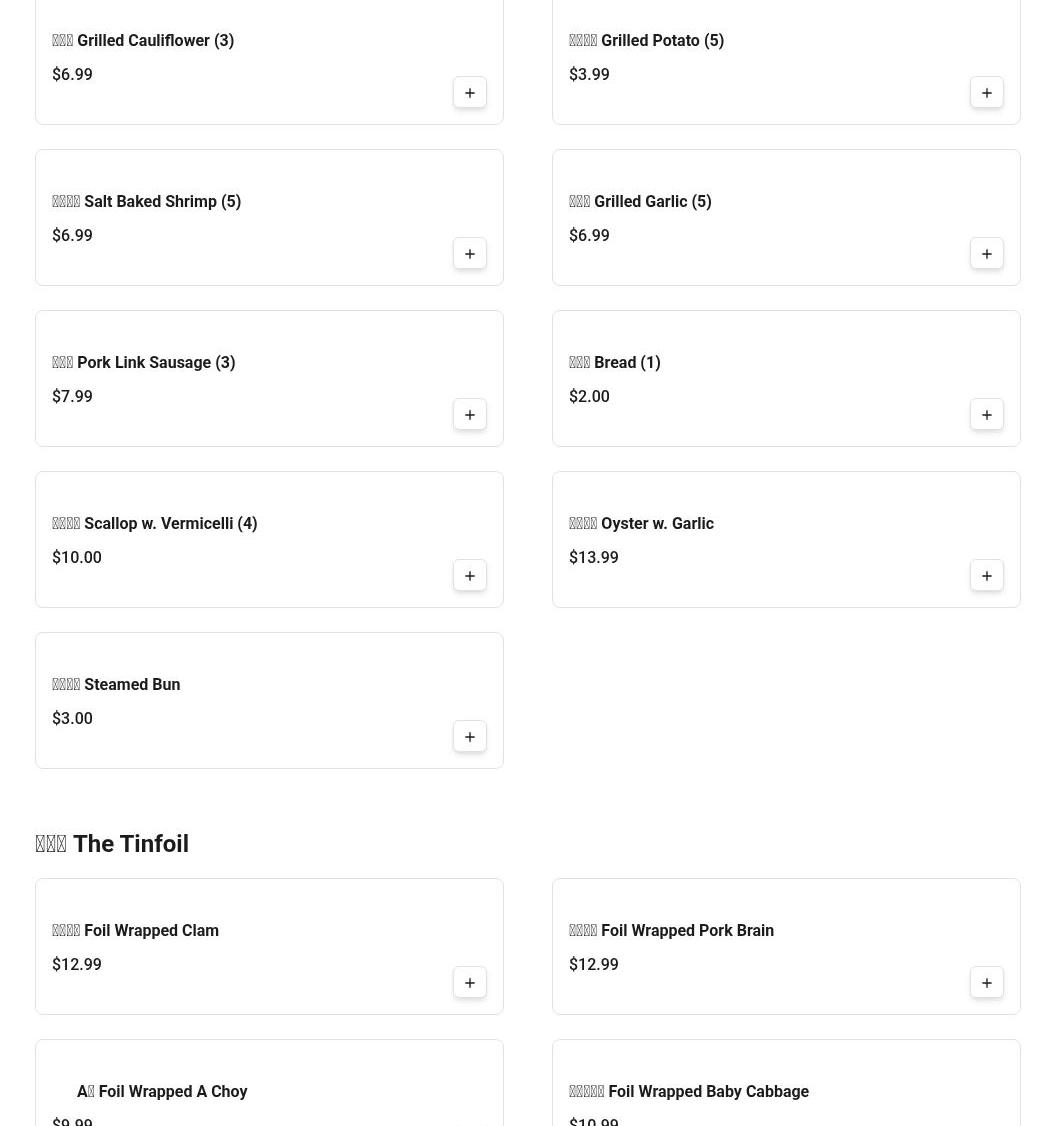Add Scallop w. Vermicelli to order
1050x1126 pixels.
pyautogui.click(x=469, y=576)
